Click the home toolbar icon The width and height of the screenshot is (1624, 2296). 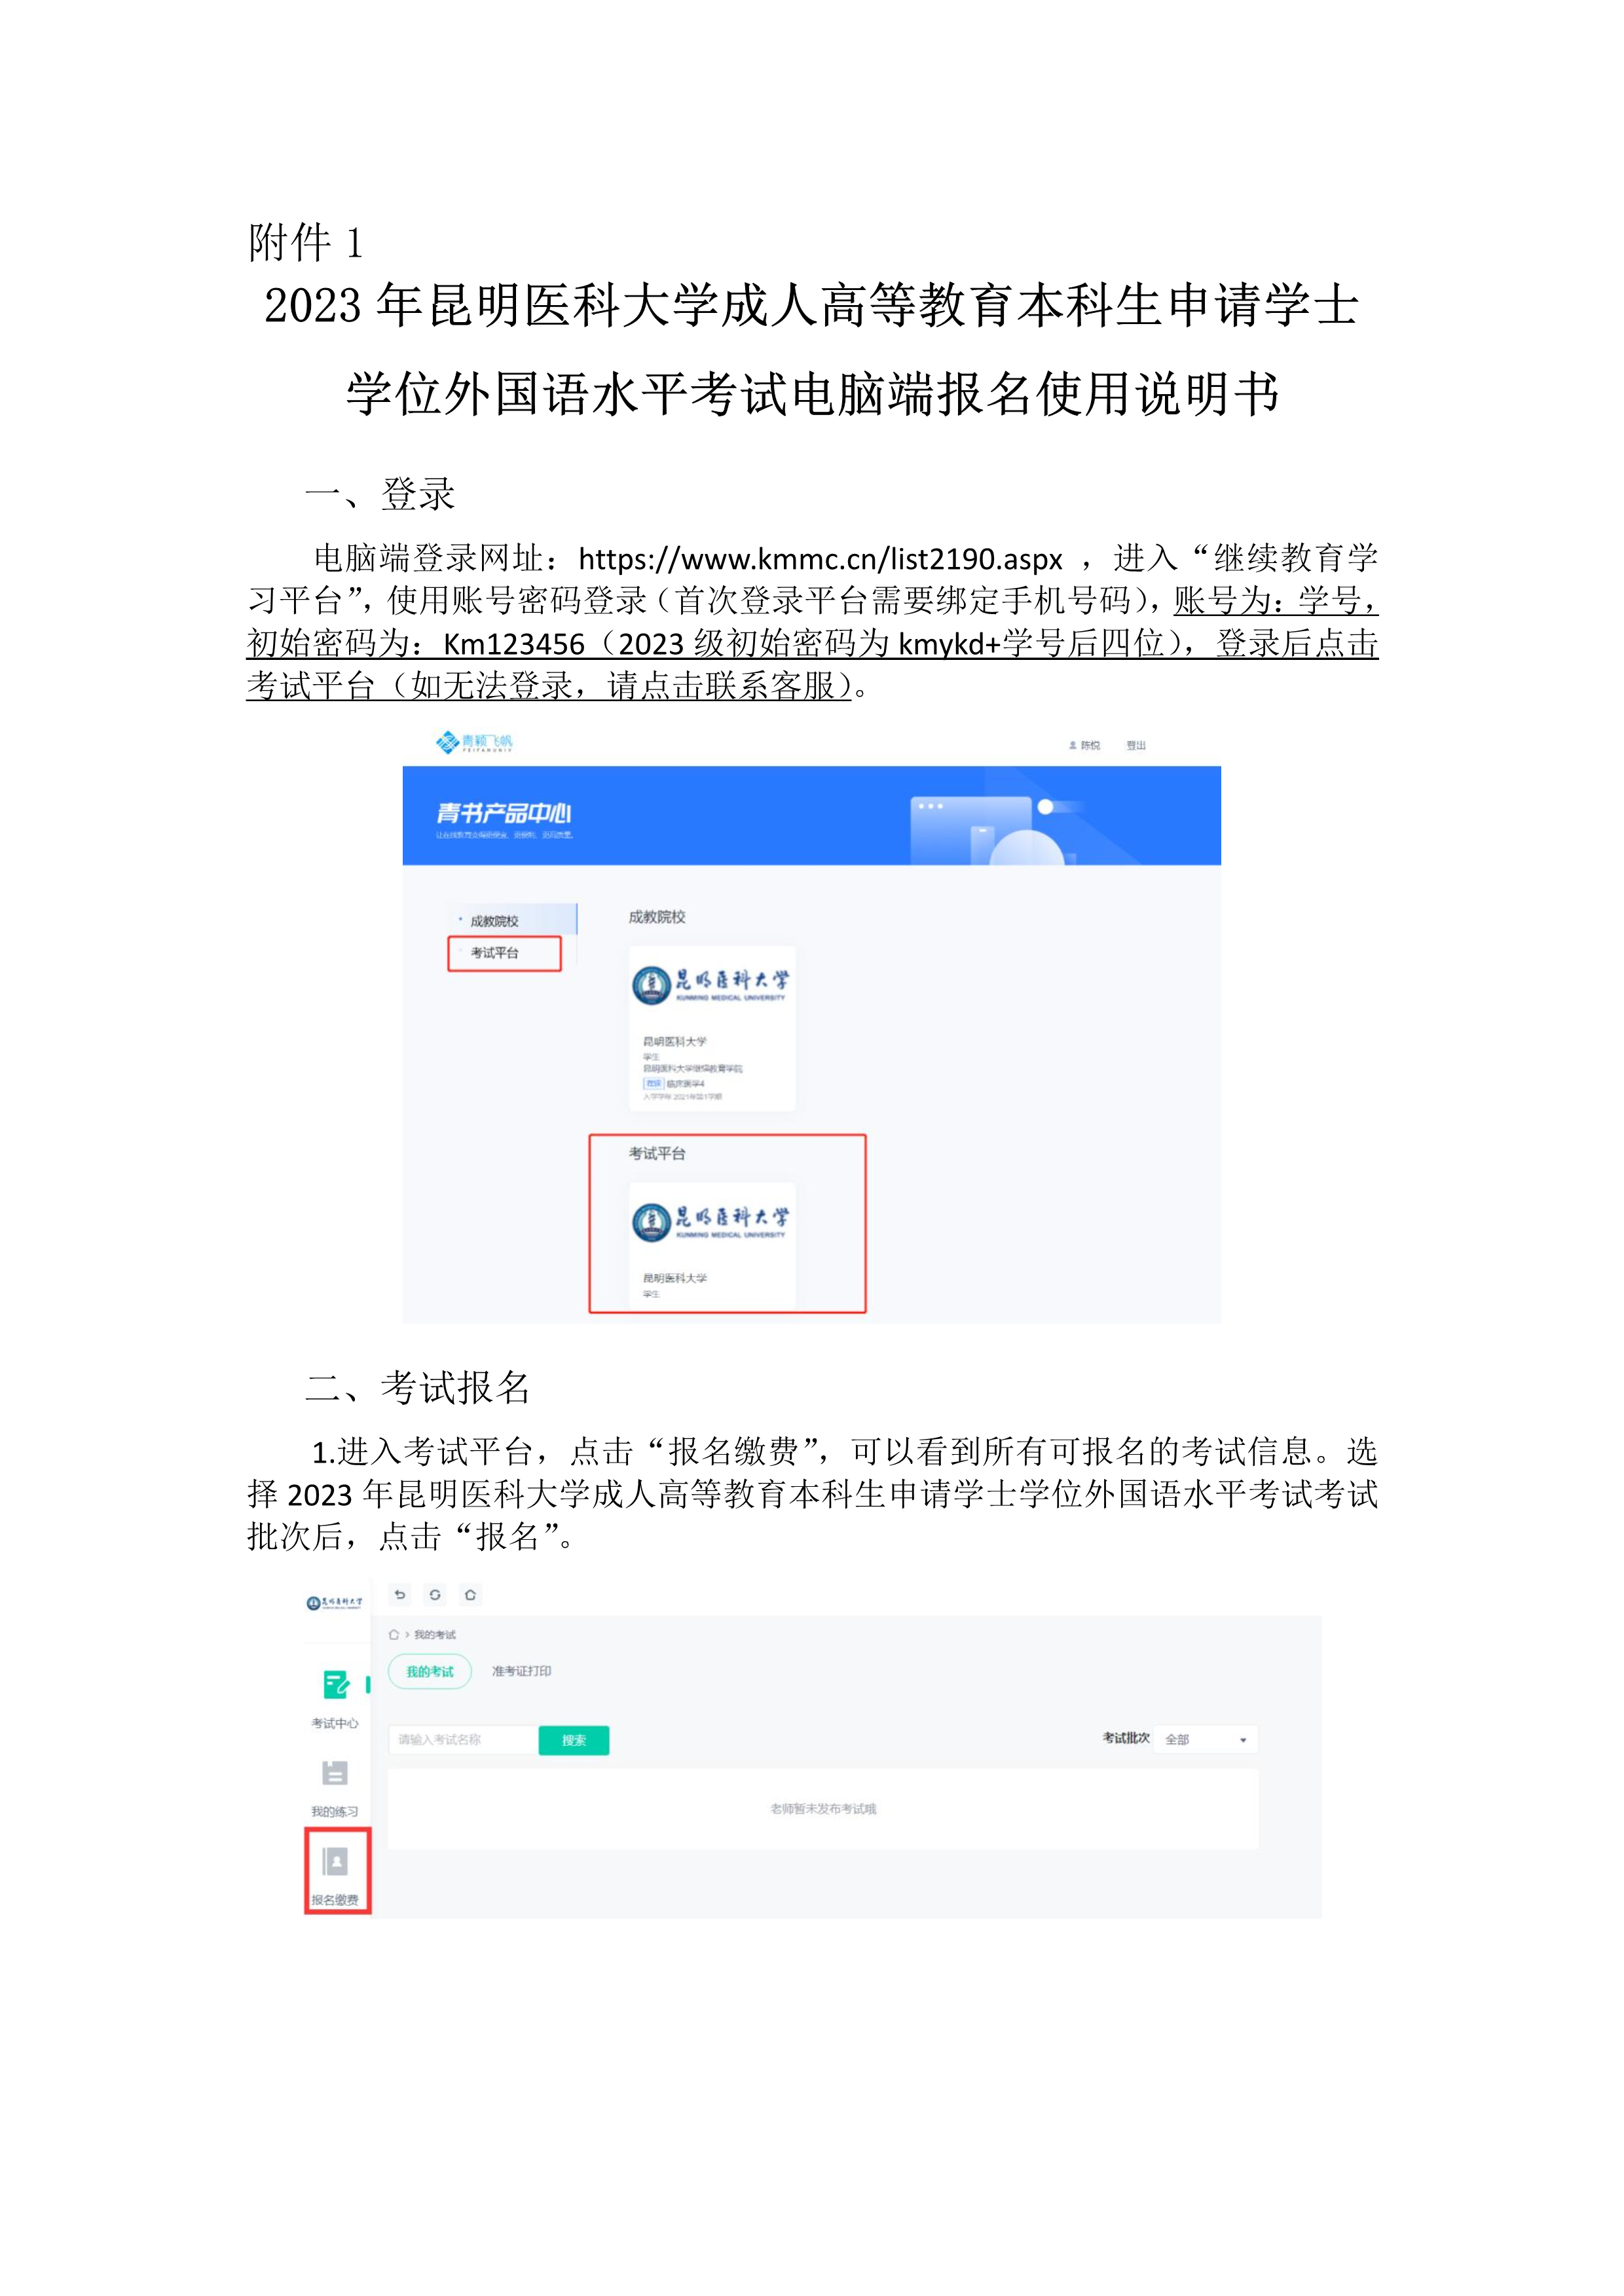click(x=470, y=1595)
